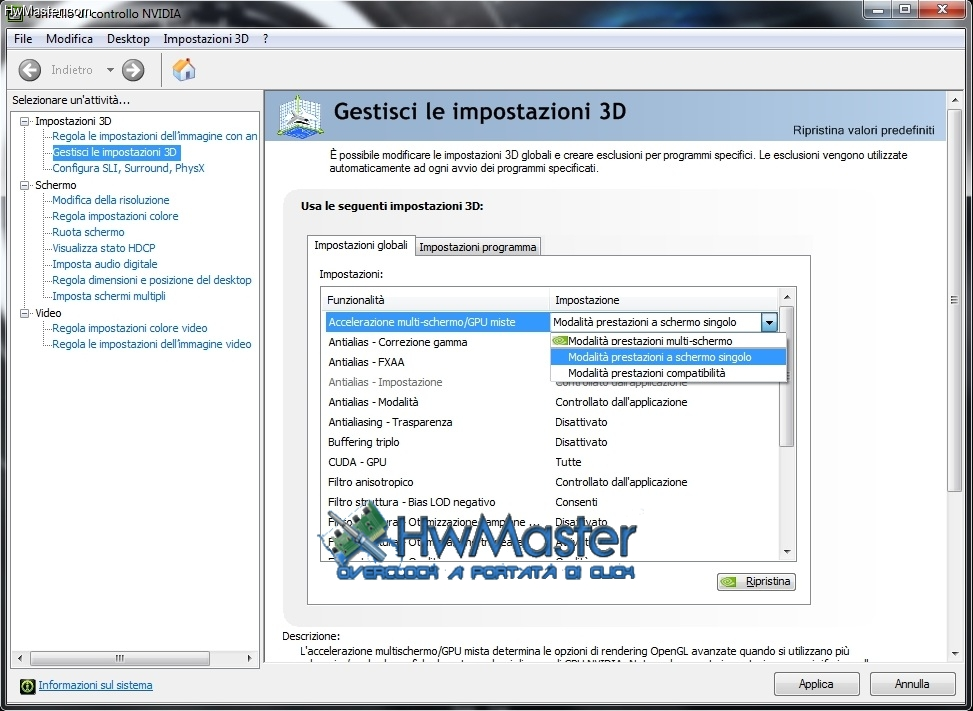Click the Gestisci le impostazioni 3D header icon
This screenshot has height=711, width=973.
300,115
